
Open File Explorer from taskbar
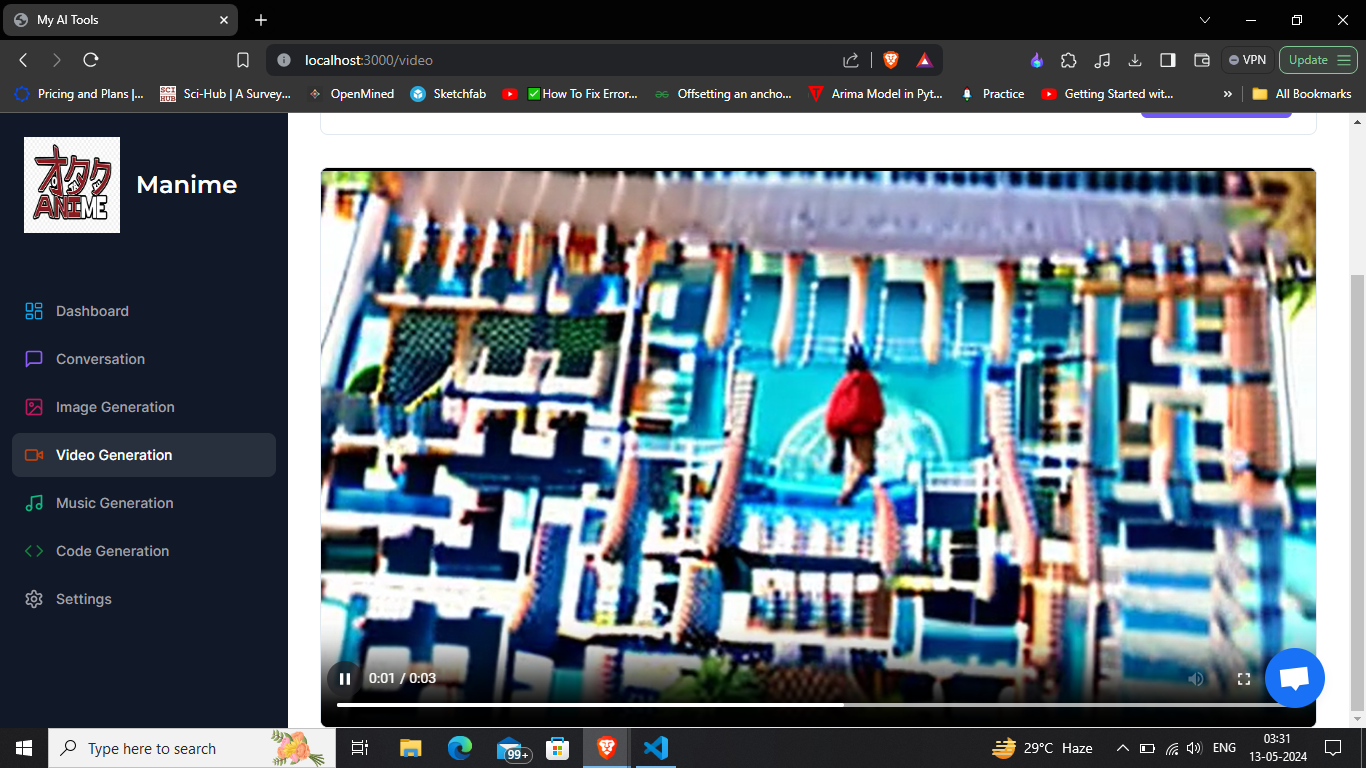click(410, 748)
